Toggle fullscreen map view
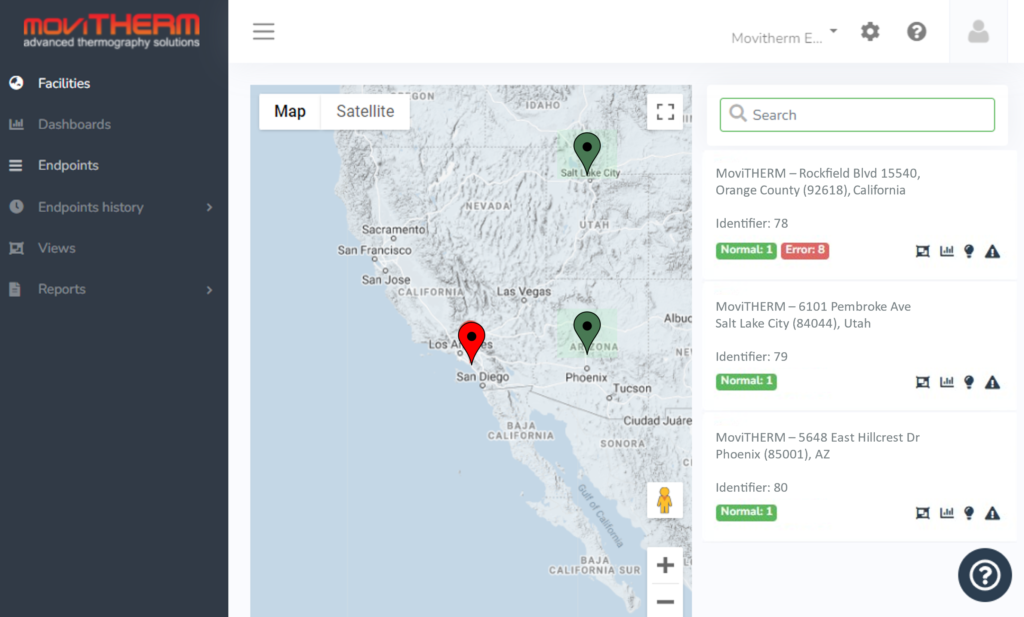This screenshot has width=1024, height=617. point(665,112)
